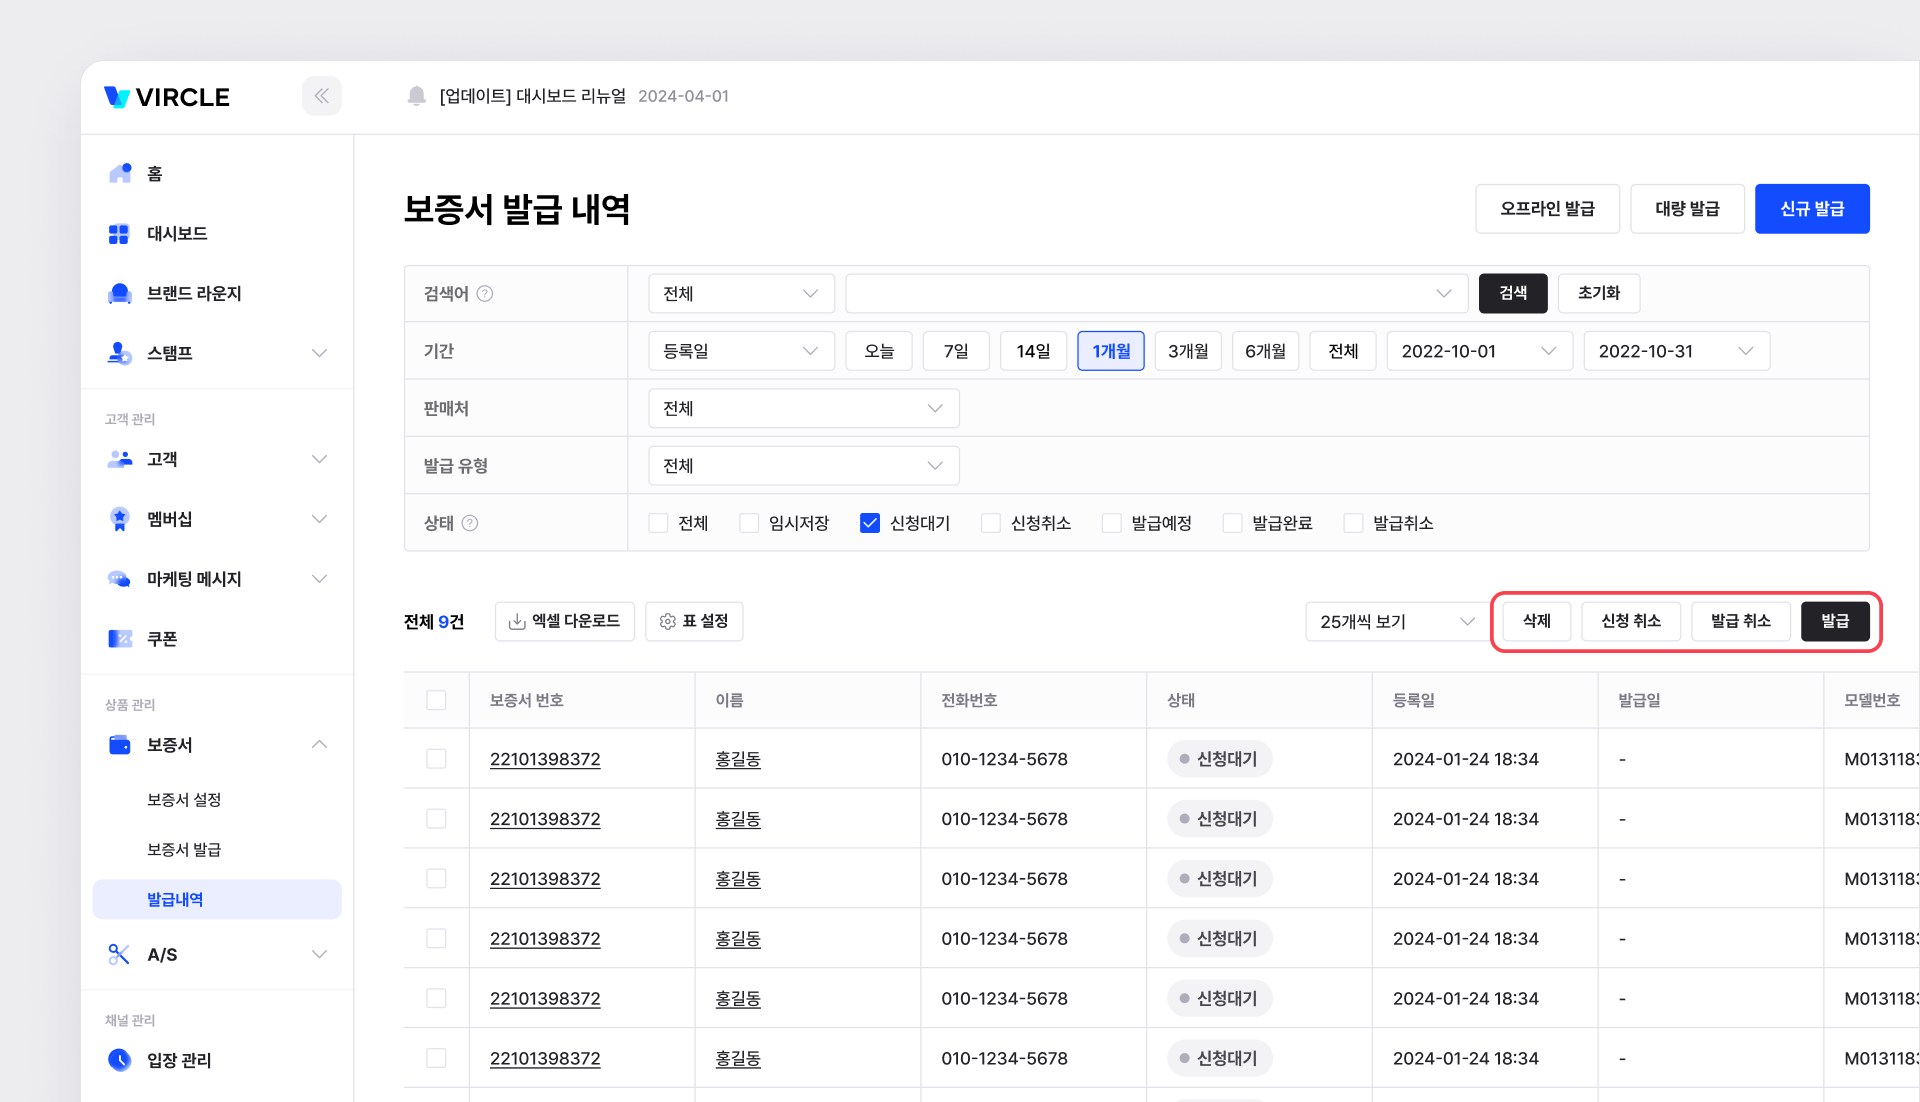Click the 쿠폰 coupon icon
Image resolution: width=1920 pixels, height=1102 pixels.
point(119,638)
